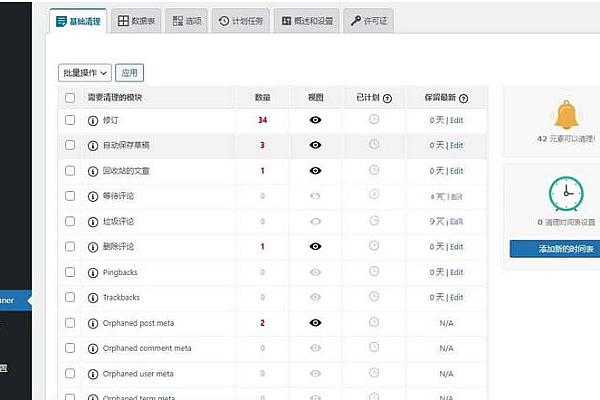Show info for the 修订 row
This screenshot has width=600, height=400.
93,121
